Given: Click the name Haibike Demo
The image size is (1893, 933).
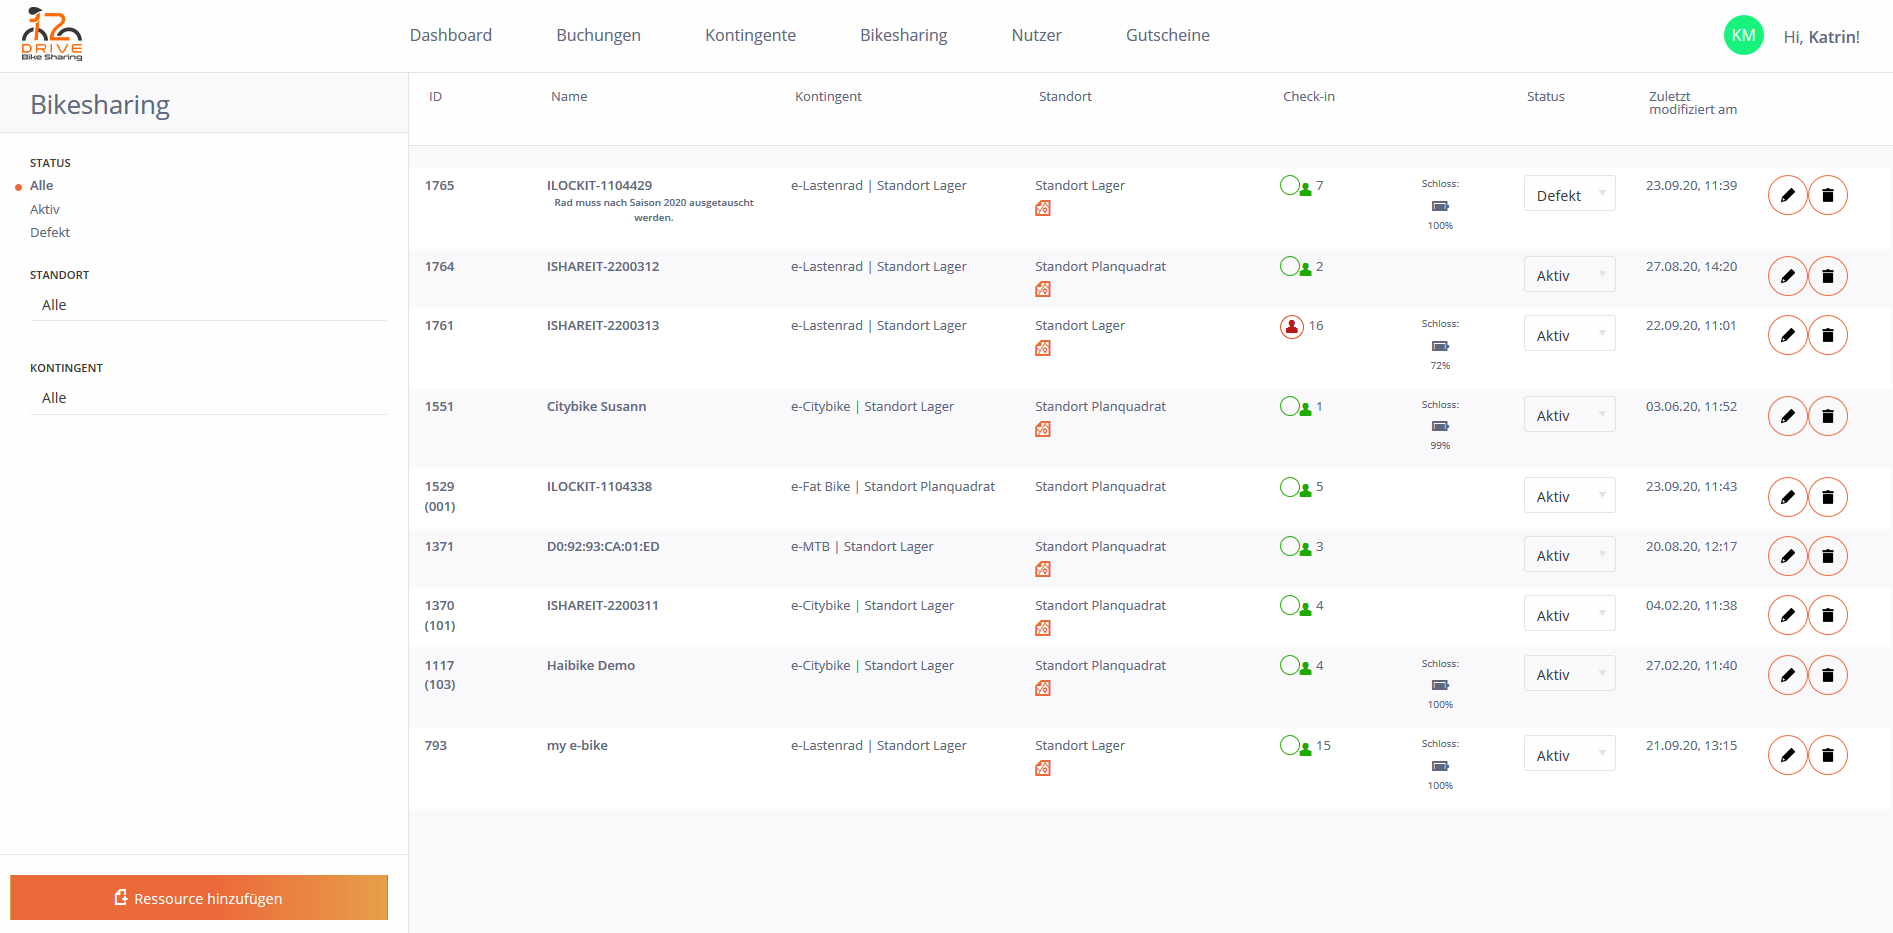Looking at the screenshot, I should click(x=590, y=665).
